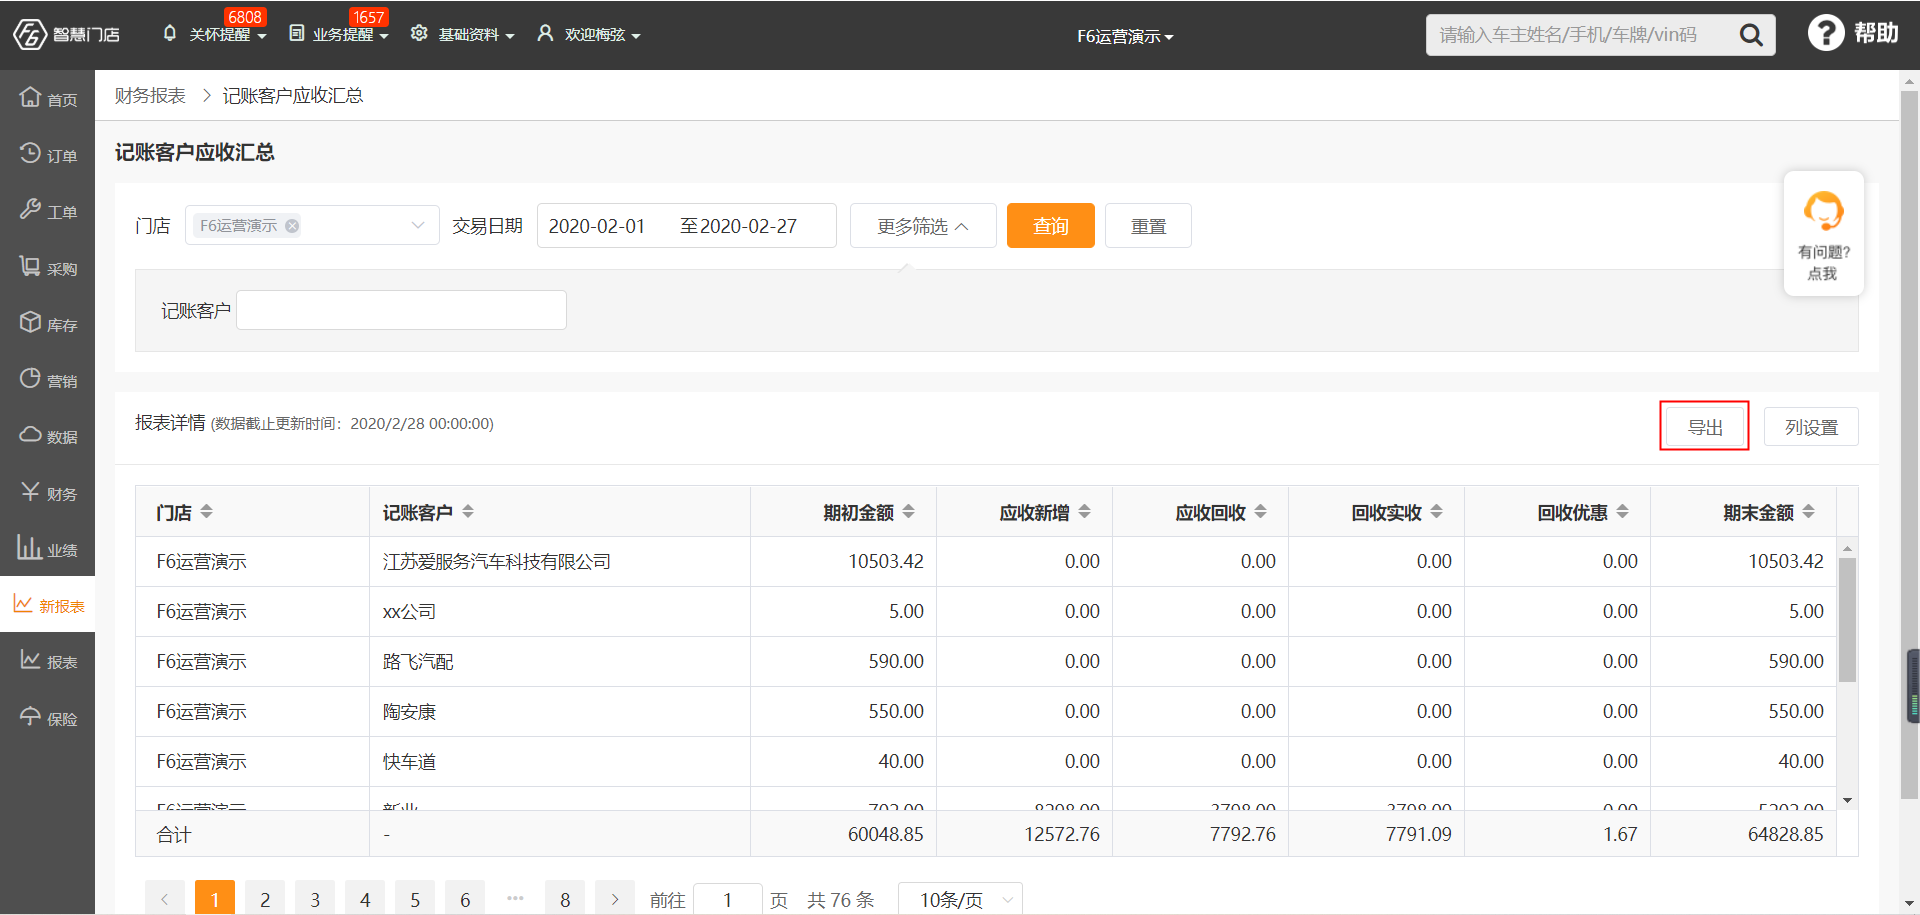Collapse the 更多筛选 filter panel
The image size is (1920, 915).
923,226
